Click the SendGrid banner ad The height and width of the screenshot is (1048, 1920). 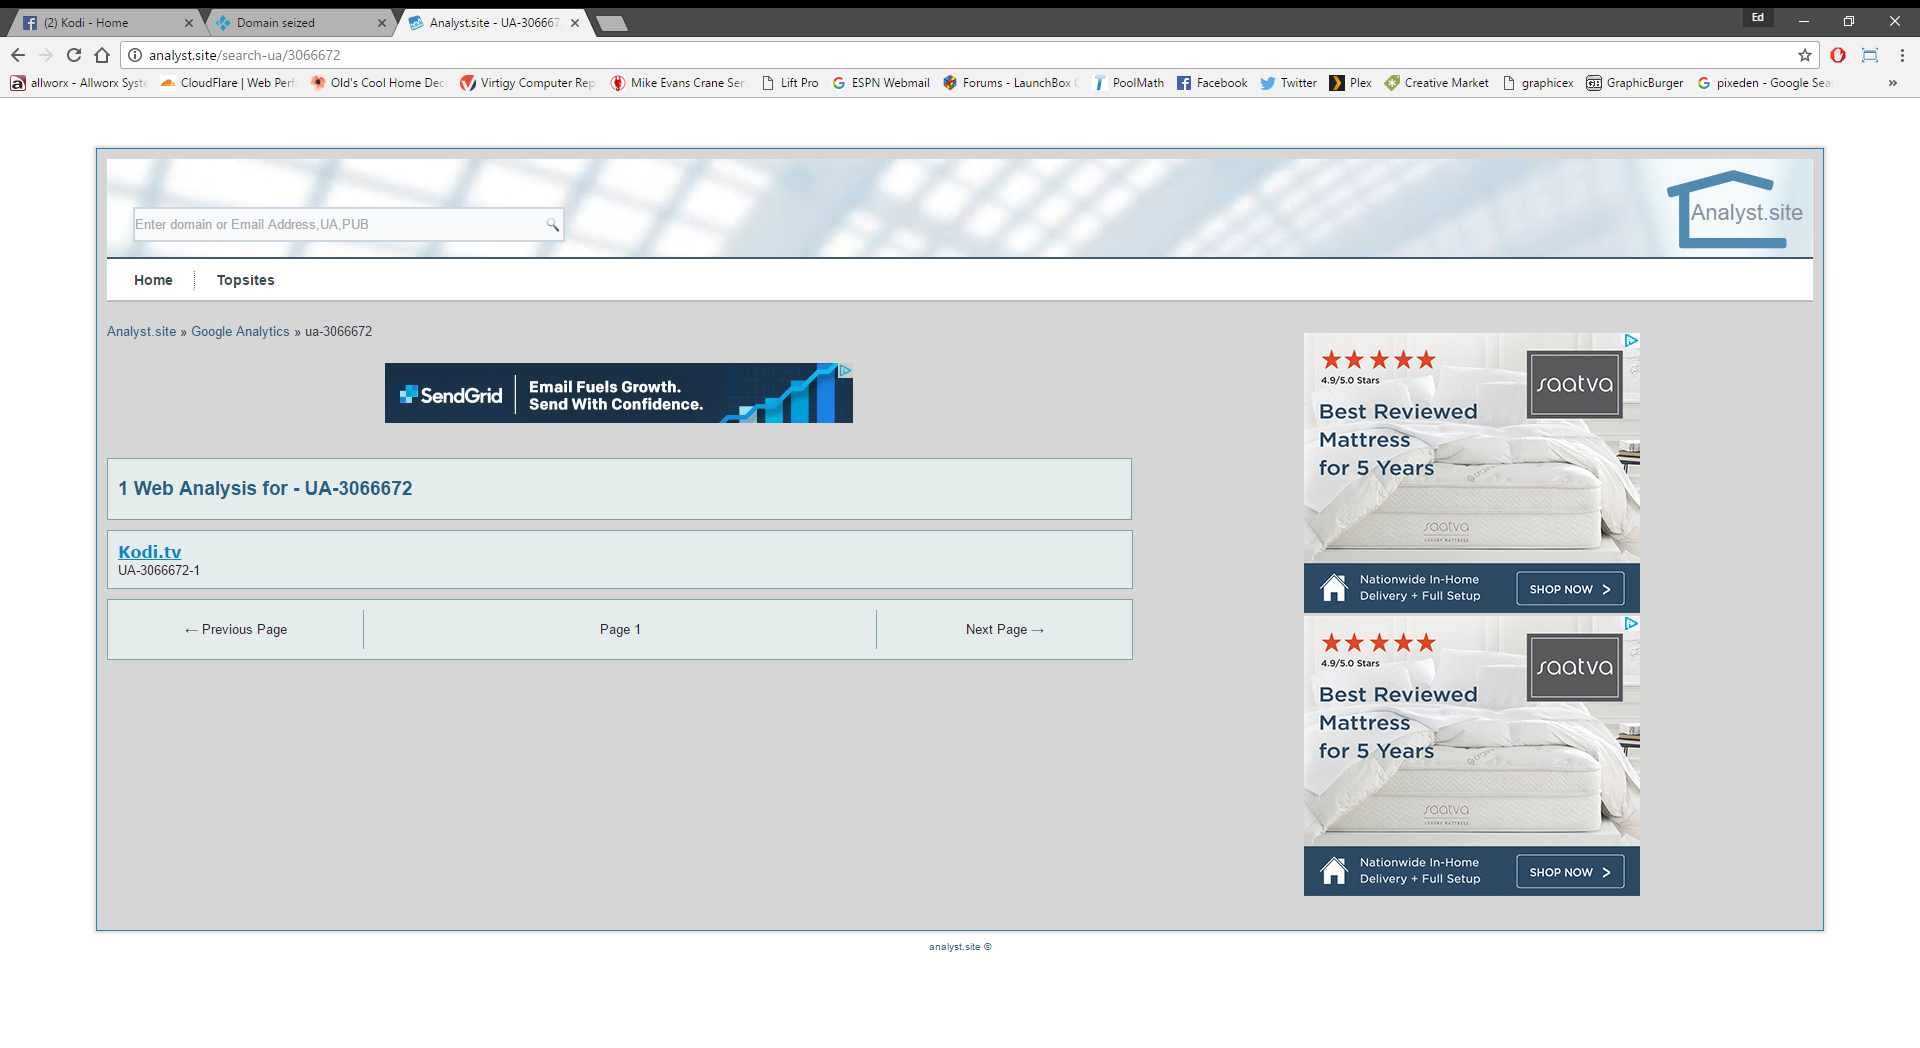point(618,393)
